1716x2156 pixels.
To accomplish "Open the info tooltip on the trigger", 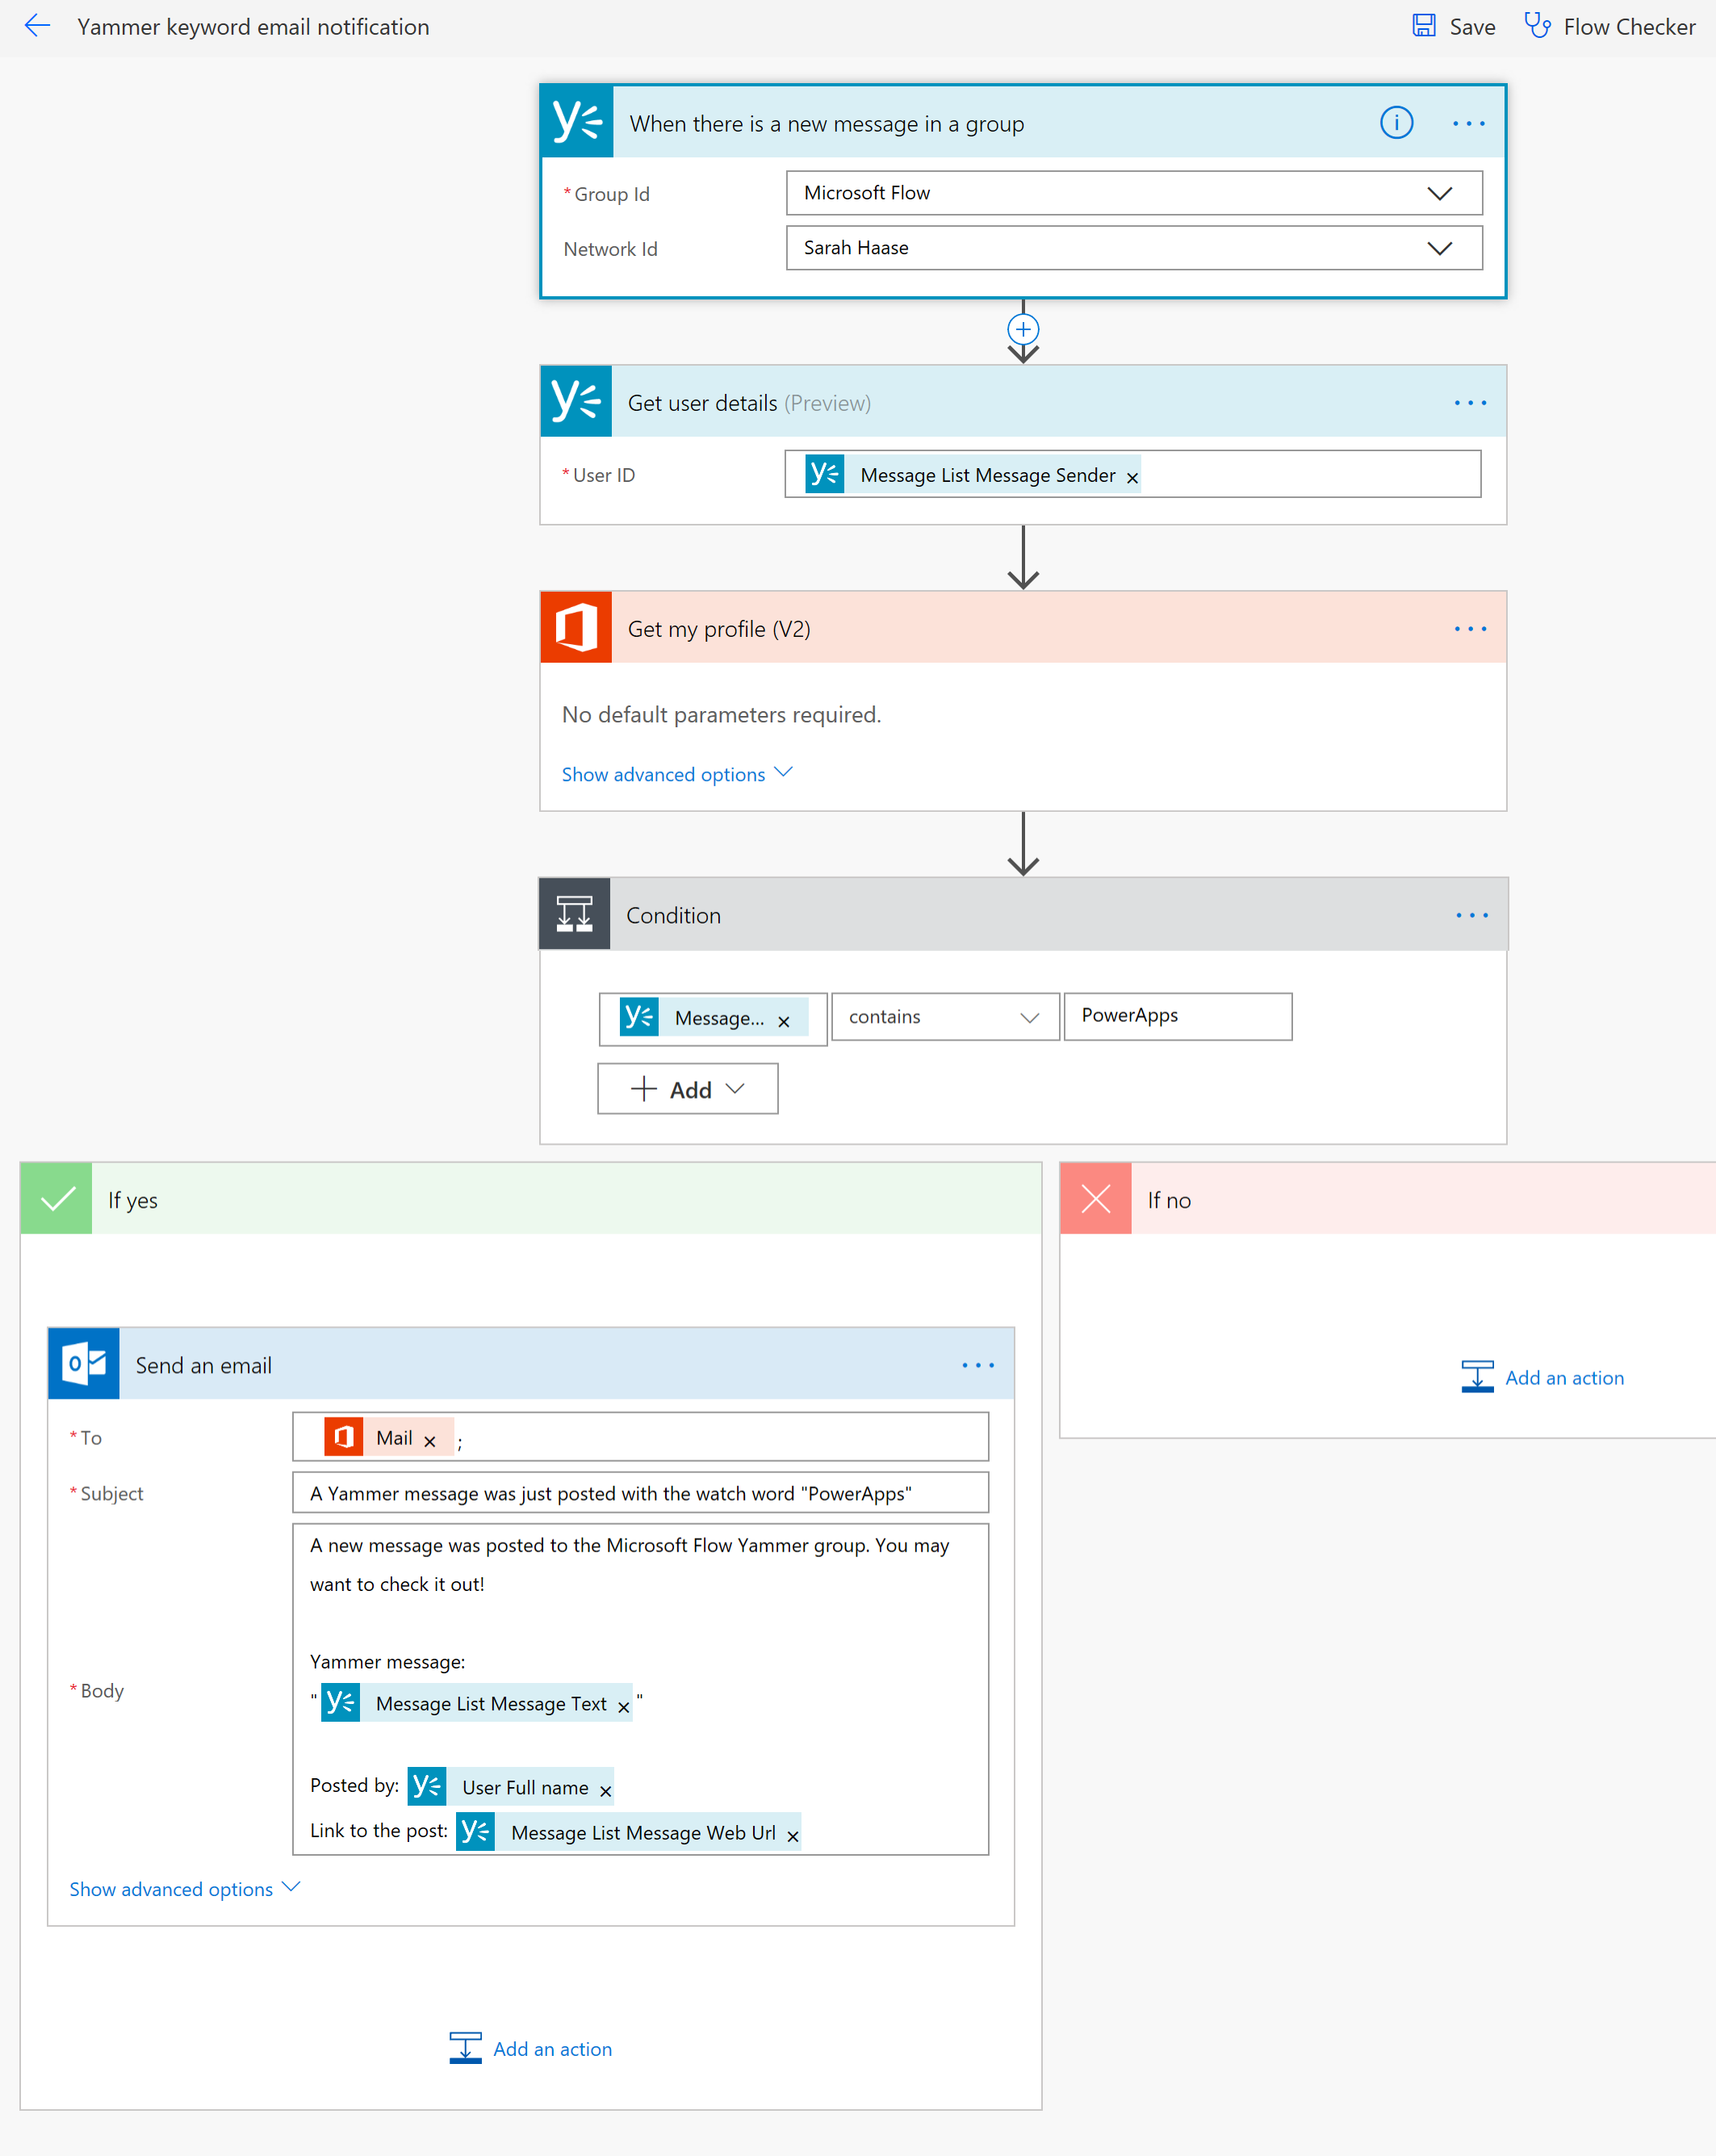I will tap(1396, 123).
